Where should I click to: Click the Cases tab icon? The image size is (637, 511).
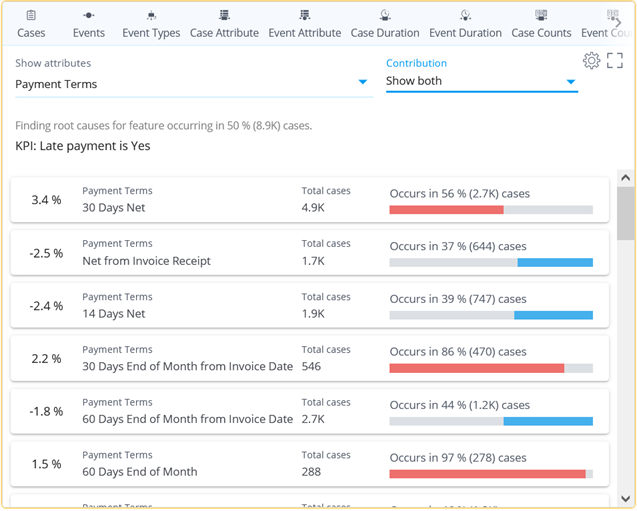(x=31, y=15)
